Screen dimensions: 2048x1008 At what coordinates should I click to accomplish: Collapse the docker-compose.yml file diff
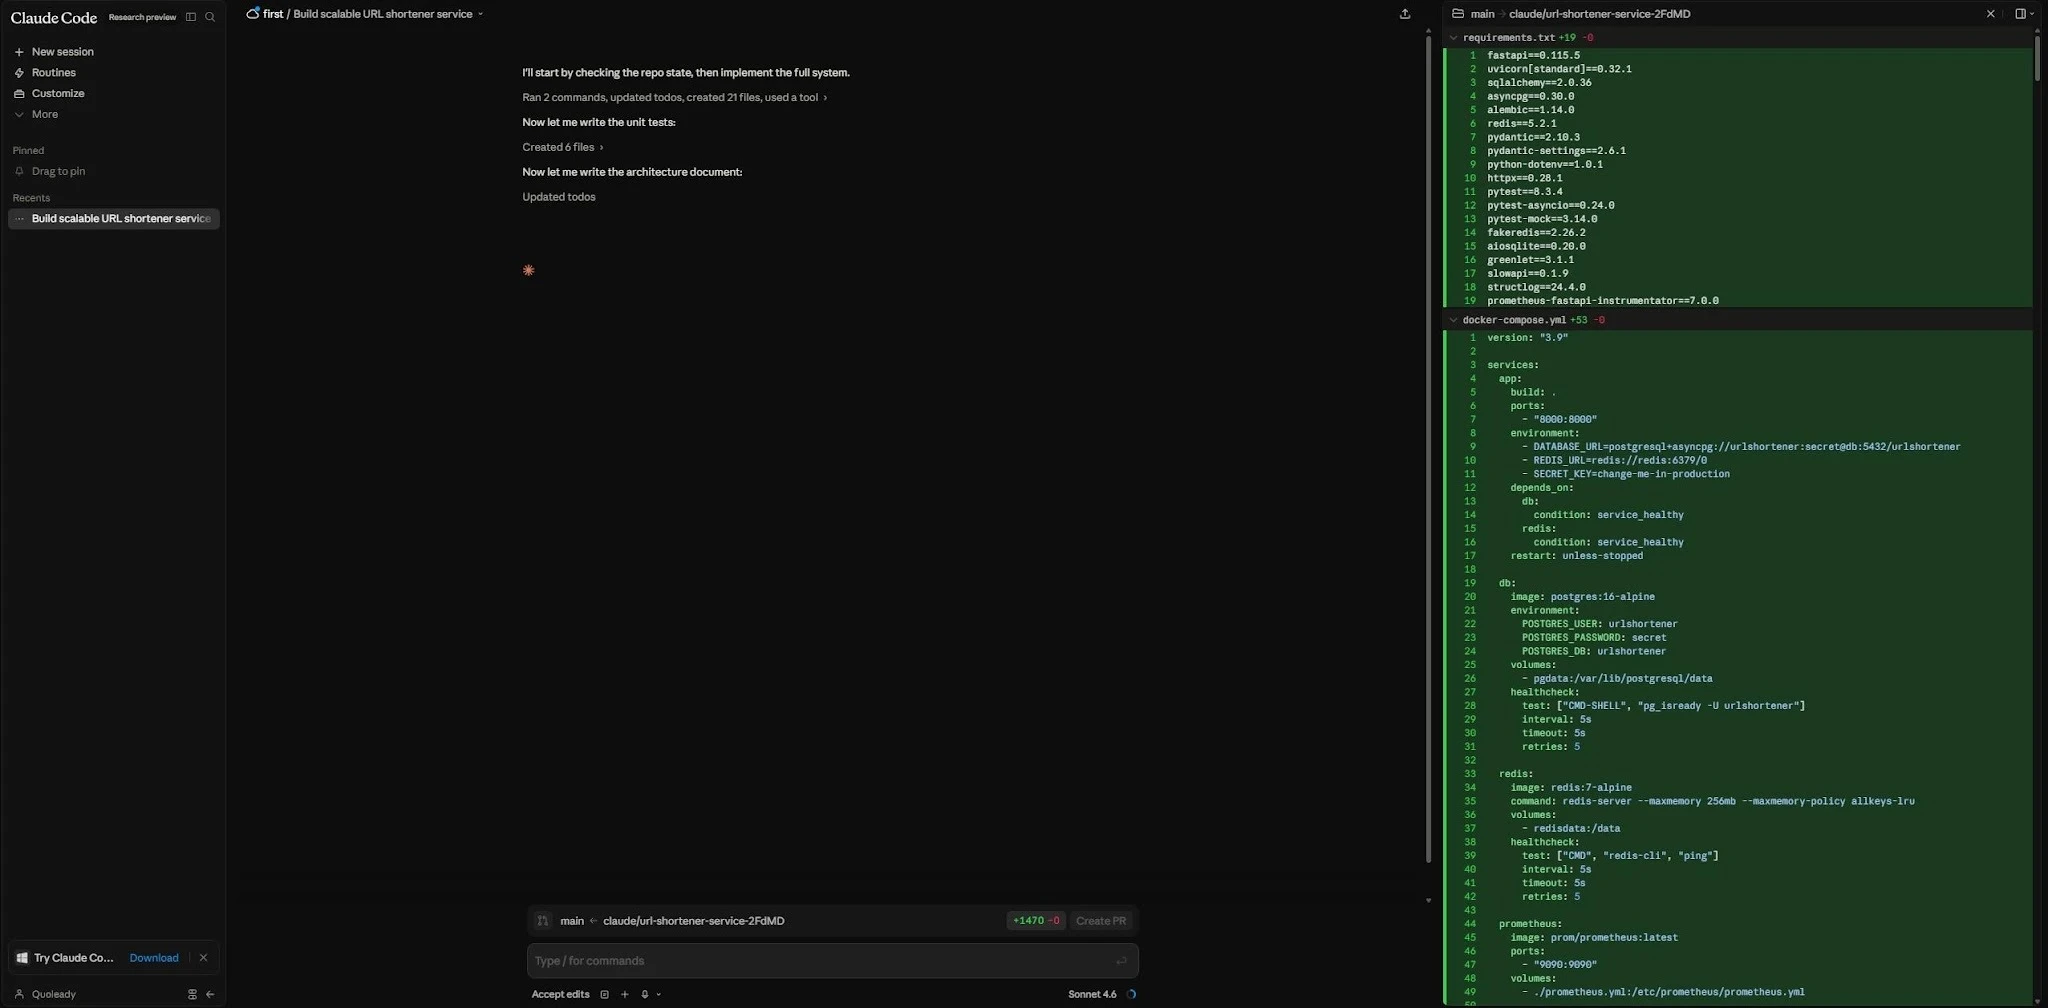[1454, 321]
